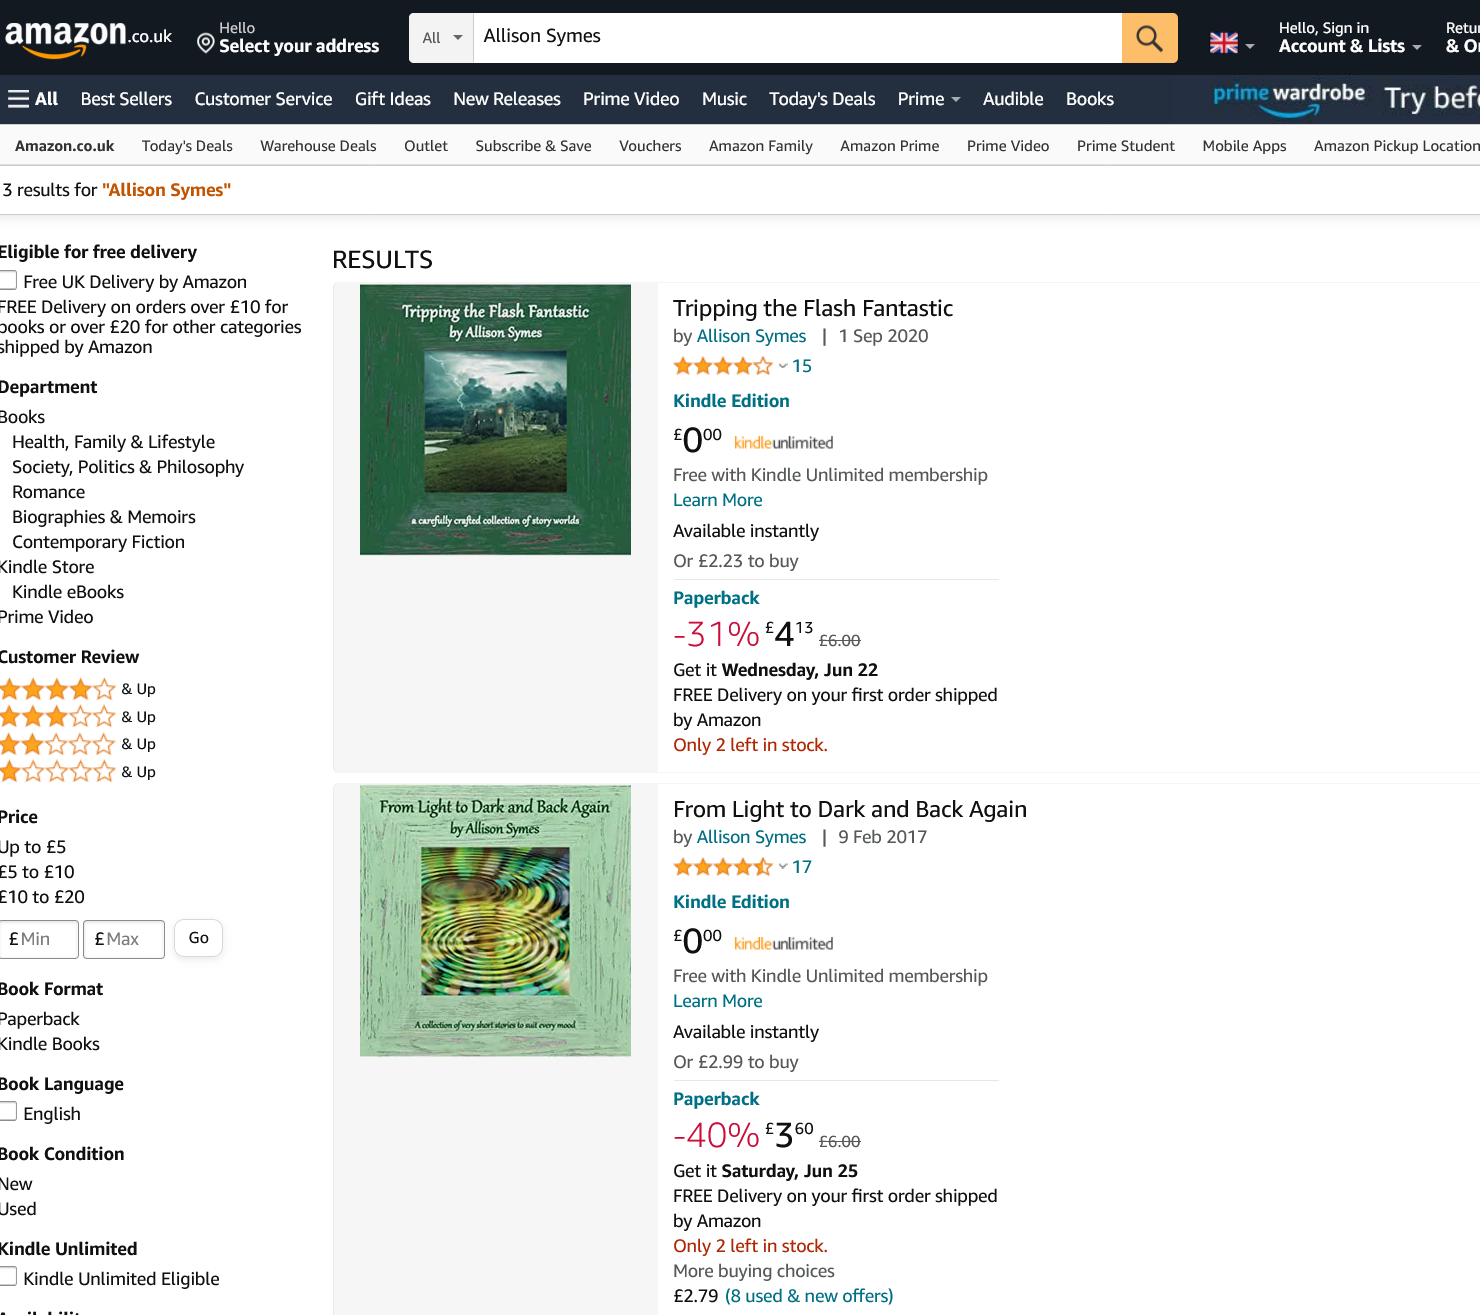Click the Amazon.co.uk logo
The height and width of the screenshot is (1315, 1480).
(x=88, y=33)
